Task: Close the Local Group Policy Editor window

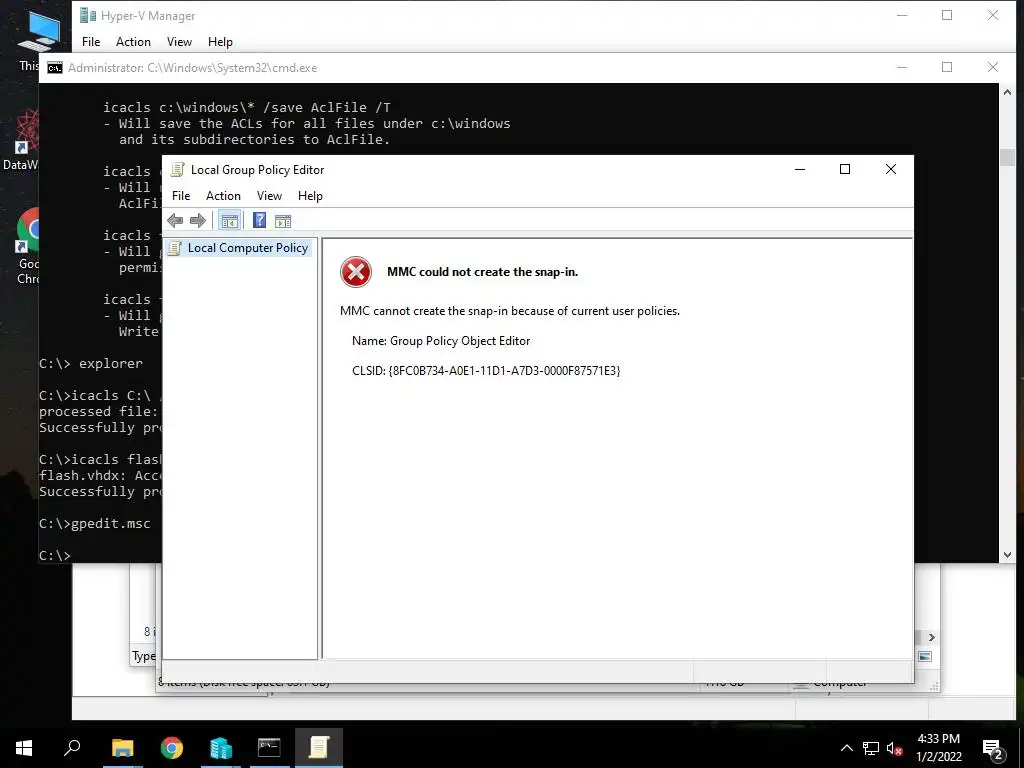Action: 890,169
